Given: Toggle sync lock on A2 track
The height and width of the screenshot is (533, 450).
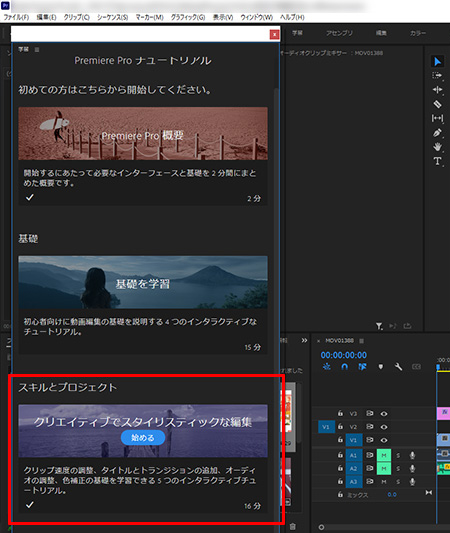Looking at the screenshot, I should coord(369,468).
